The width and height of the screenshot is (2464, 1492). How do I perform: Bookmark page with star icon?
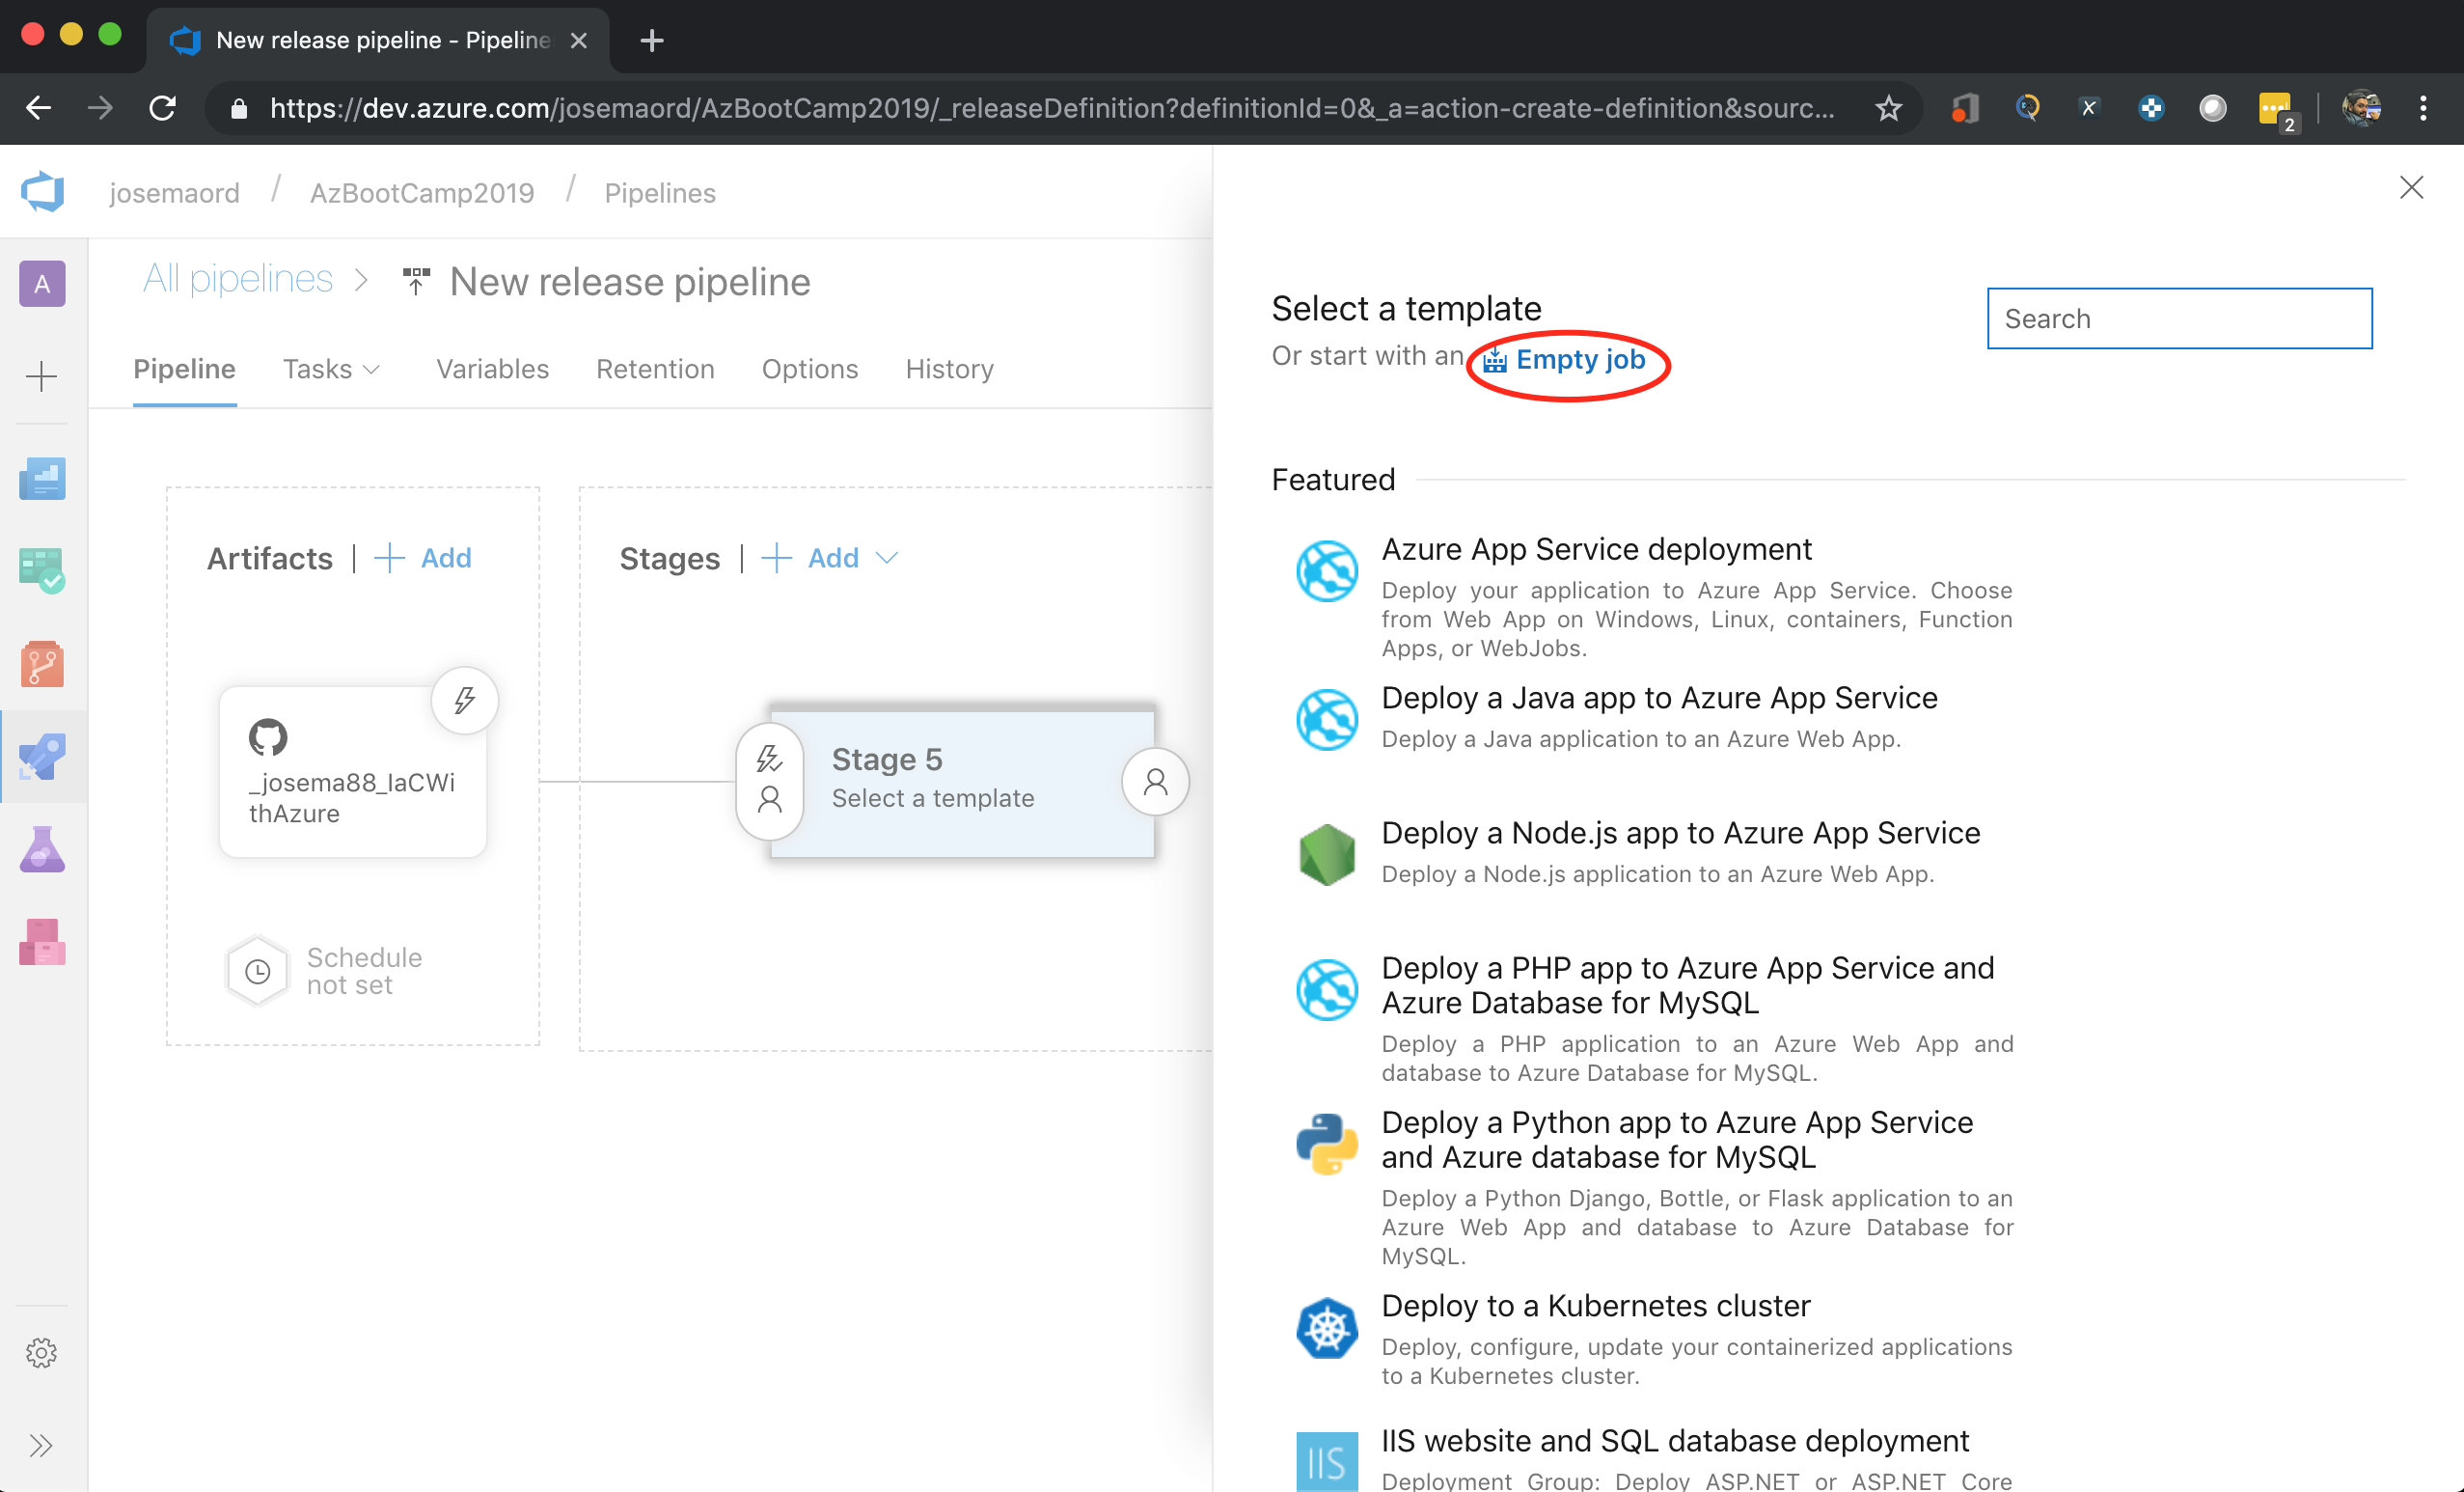1888,108
